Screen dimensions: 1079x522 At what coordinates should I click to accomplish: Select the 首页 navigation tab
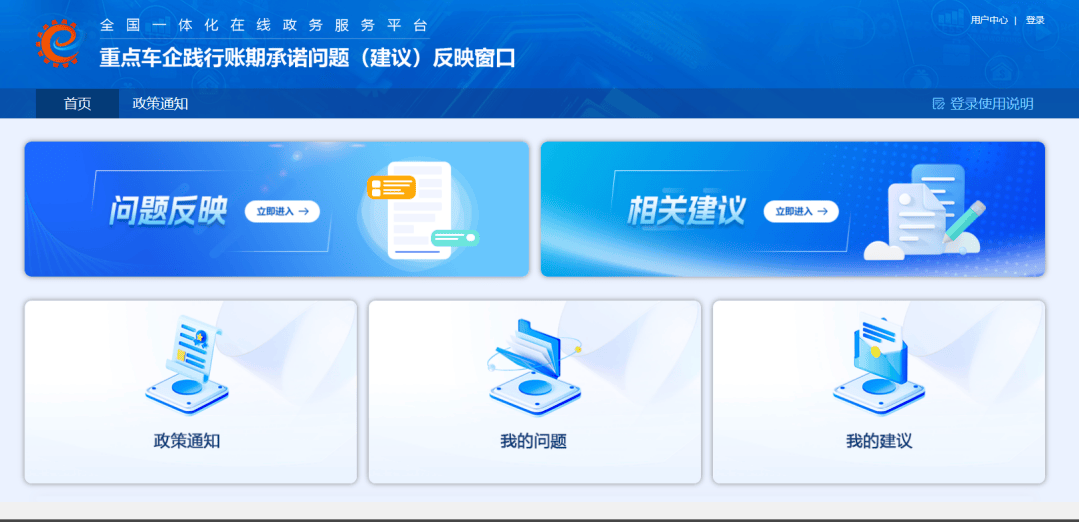tap(77, 104)
